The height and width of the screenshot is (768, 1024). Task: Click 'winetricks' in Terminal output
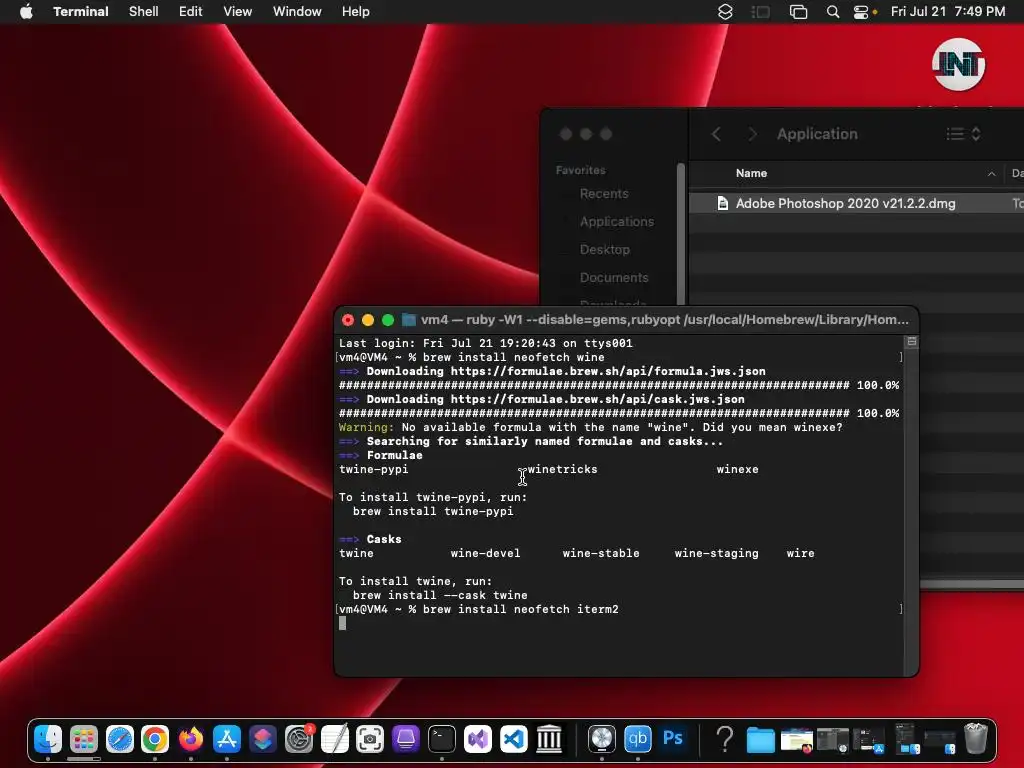click(562, 469)
